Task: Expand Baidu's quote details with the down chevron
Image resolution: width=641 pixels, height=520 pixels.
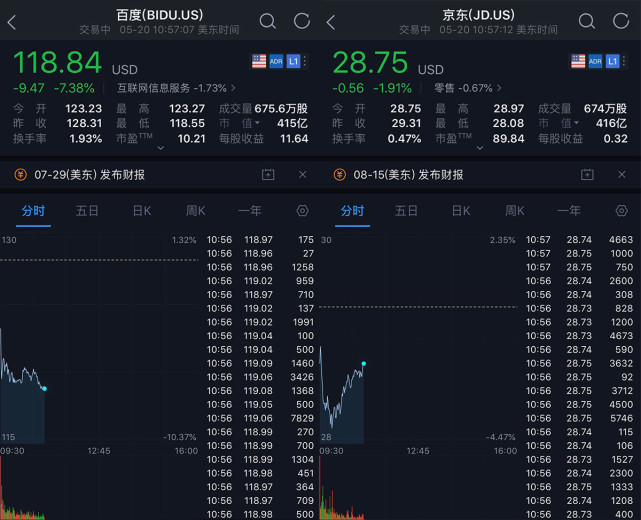Action: point(161,148)
